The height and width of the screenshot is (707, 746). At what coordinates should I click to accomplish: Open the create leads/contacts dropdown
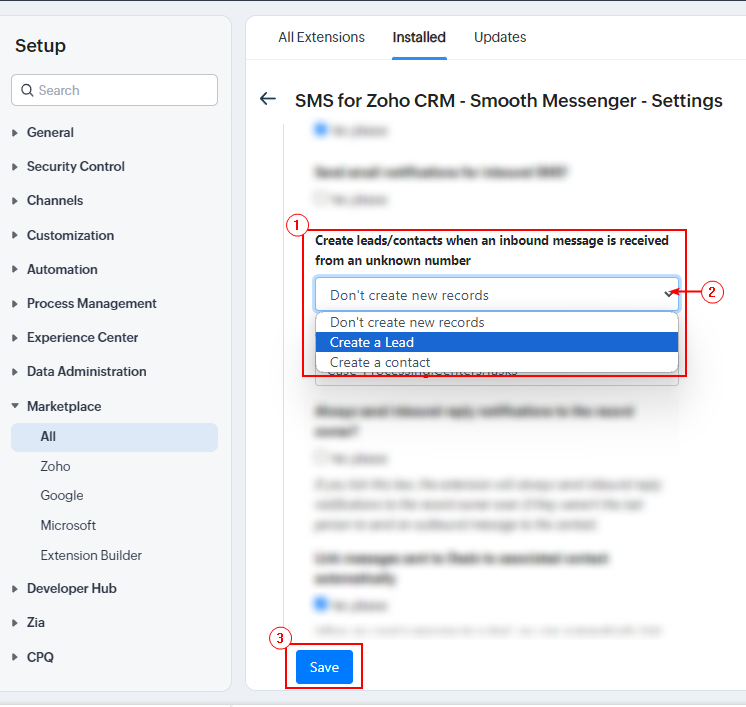click(x=497, y=295)
